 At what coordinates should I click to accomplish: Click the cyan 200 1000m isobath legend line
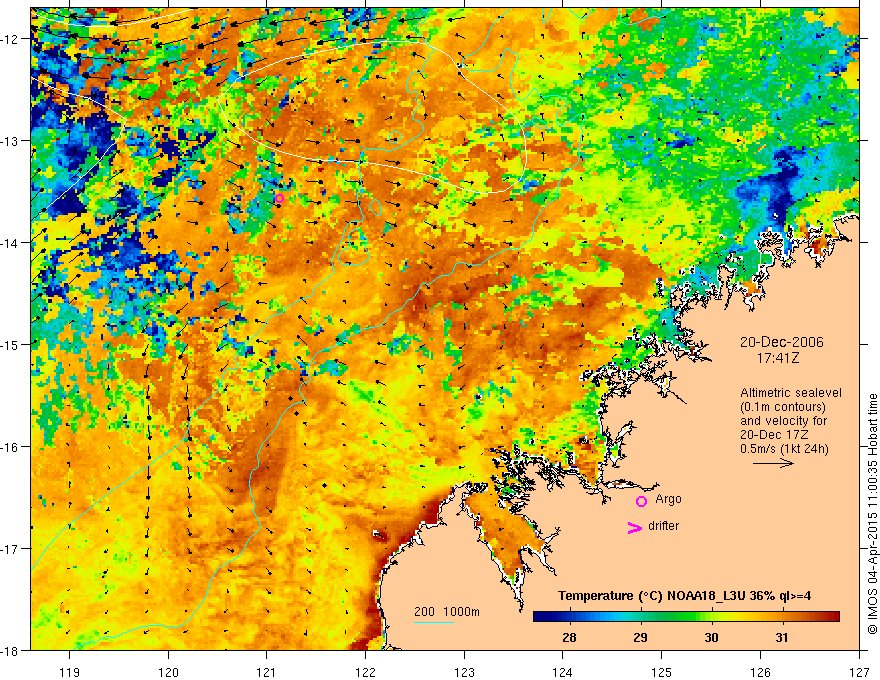pyautogui.click(x=434, y=622)
